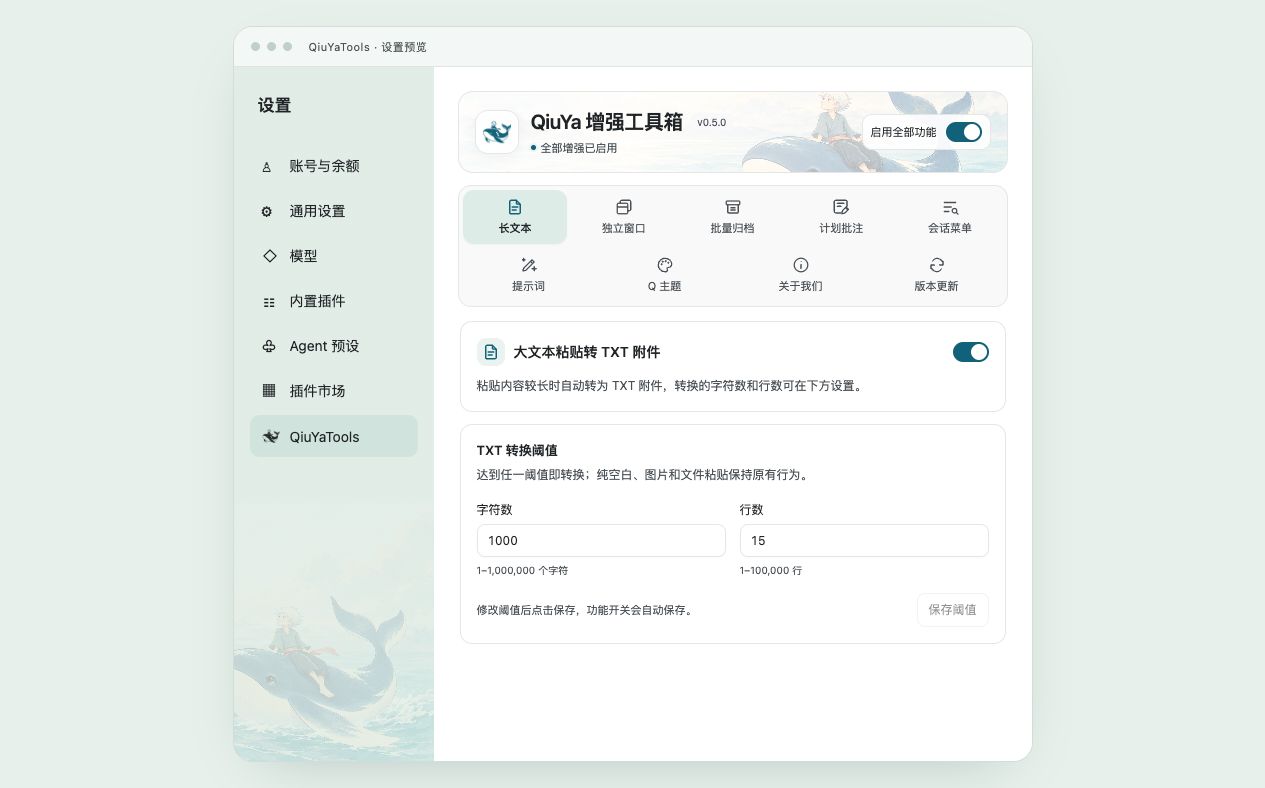Open 账号与余额 in the sidebar
Screen dimensions: 1265x788
coord(334,166)
